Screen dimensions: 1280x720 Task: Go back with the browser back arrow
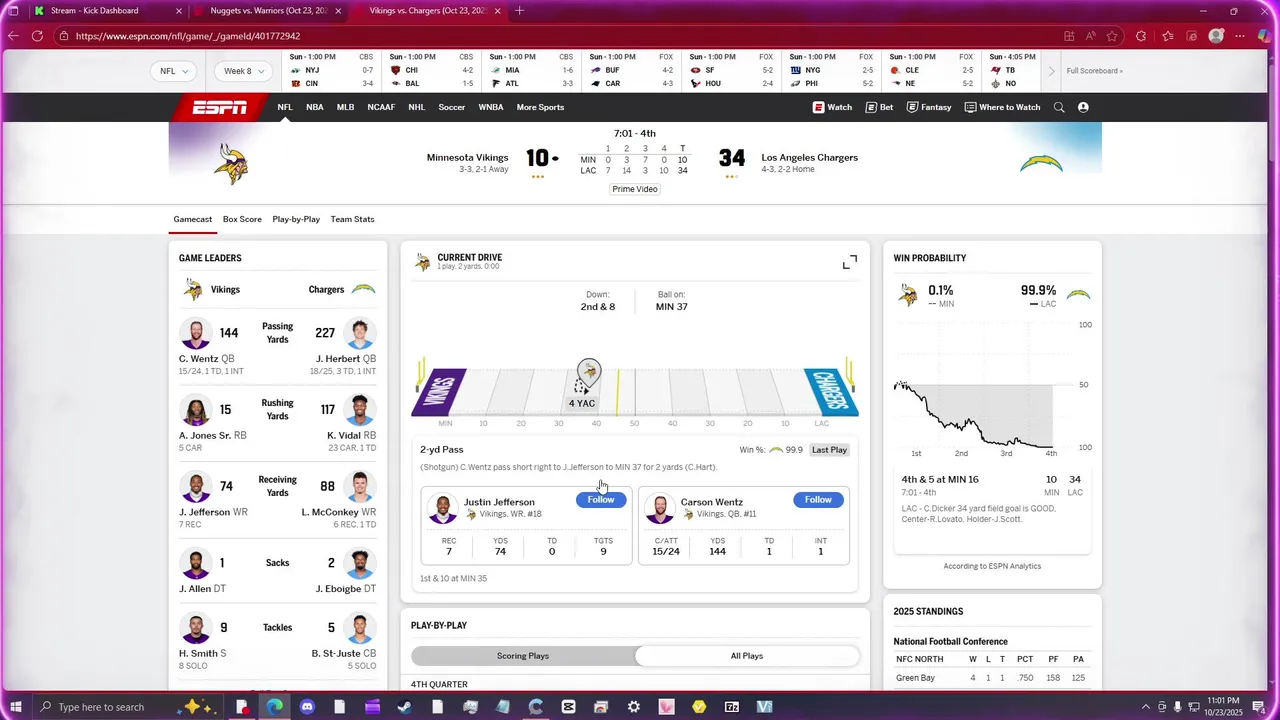(13, 36)
